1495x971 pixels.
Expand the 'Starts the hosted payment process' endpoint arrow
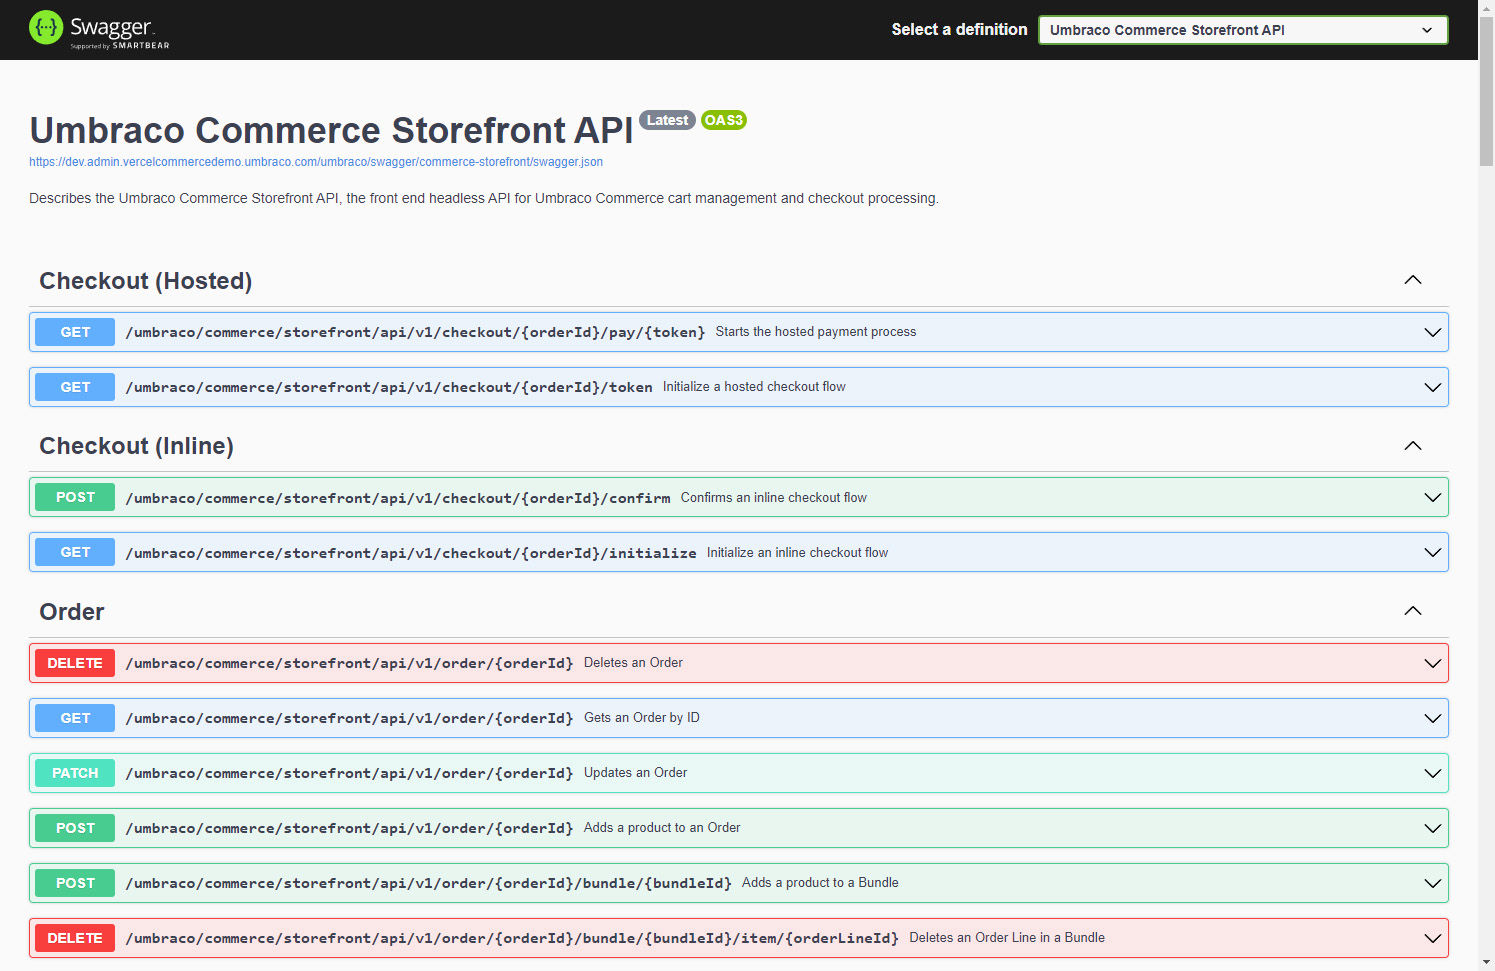[x=1433, y=332]
